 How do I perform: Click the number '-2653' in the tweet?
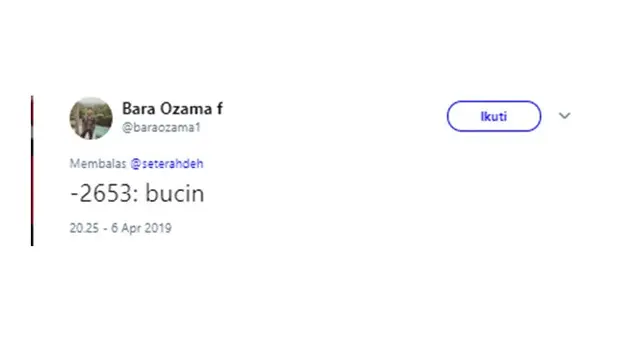click(101, 193)
